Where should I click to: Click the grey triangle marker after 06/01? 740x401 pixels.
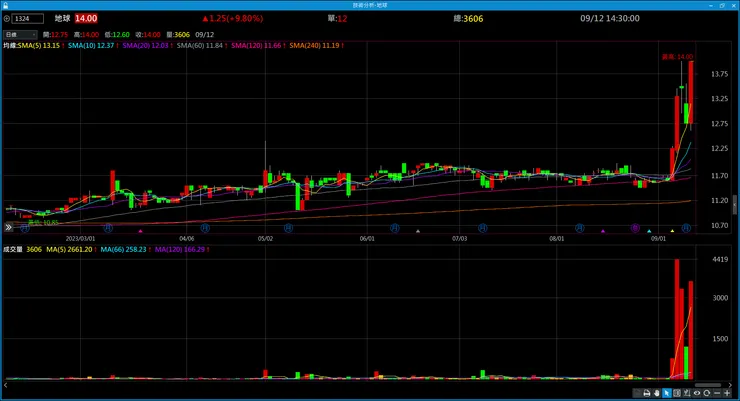[418, 231]
